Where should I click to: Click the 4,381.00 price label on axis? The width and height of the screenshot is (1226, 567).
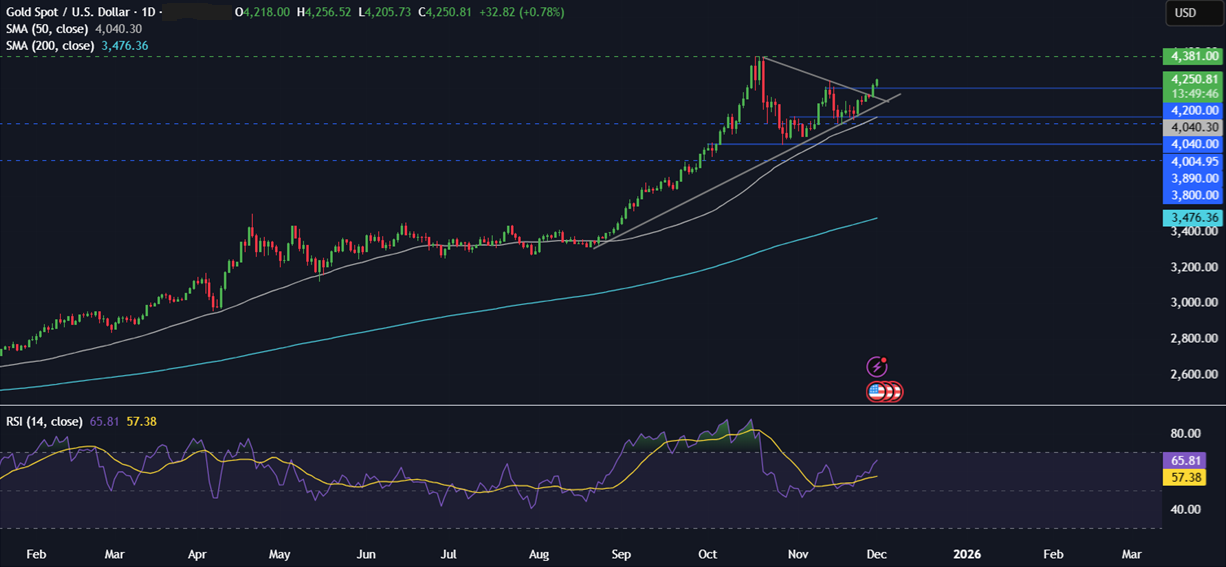(x=1191, y=57)
